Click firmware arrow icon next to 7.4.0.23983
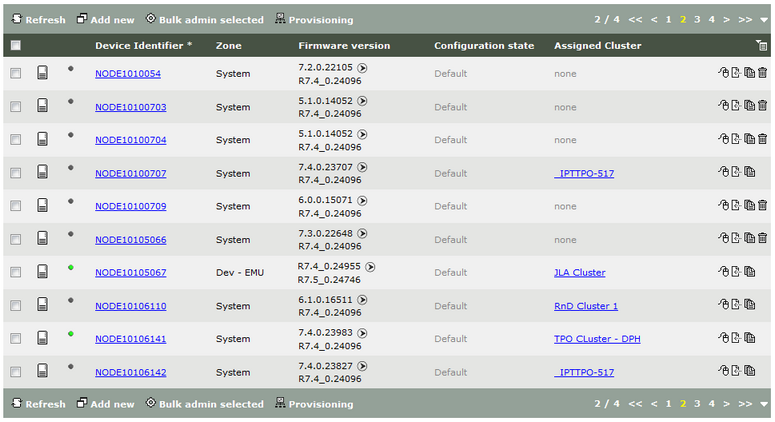Screen dimensions: 775x422 tap(362, 333)
